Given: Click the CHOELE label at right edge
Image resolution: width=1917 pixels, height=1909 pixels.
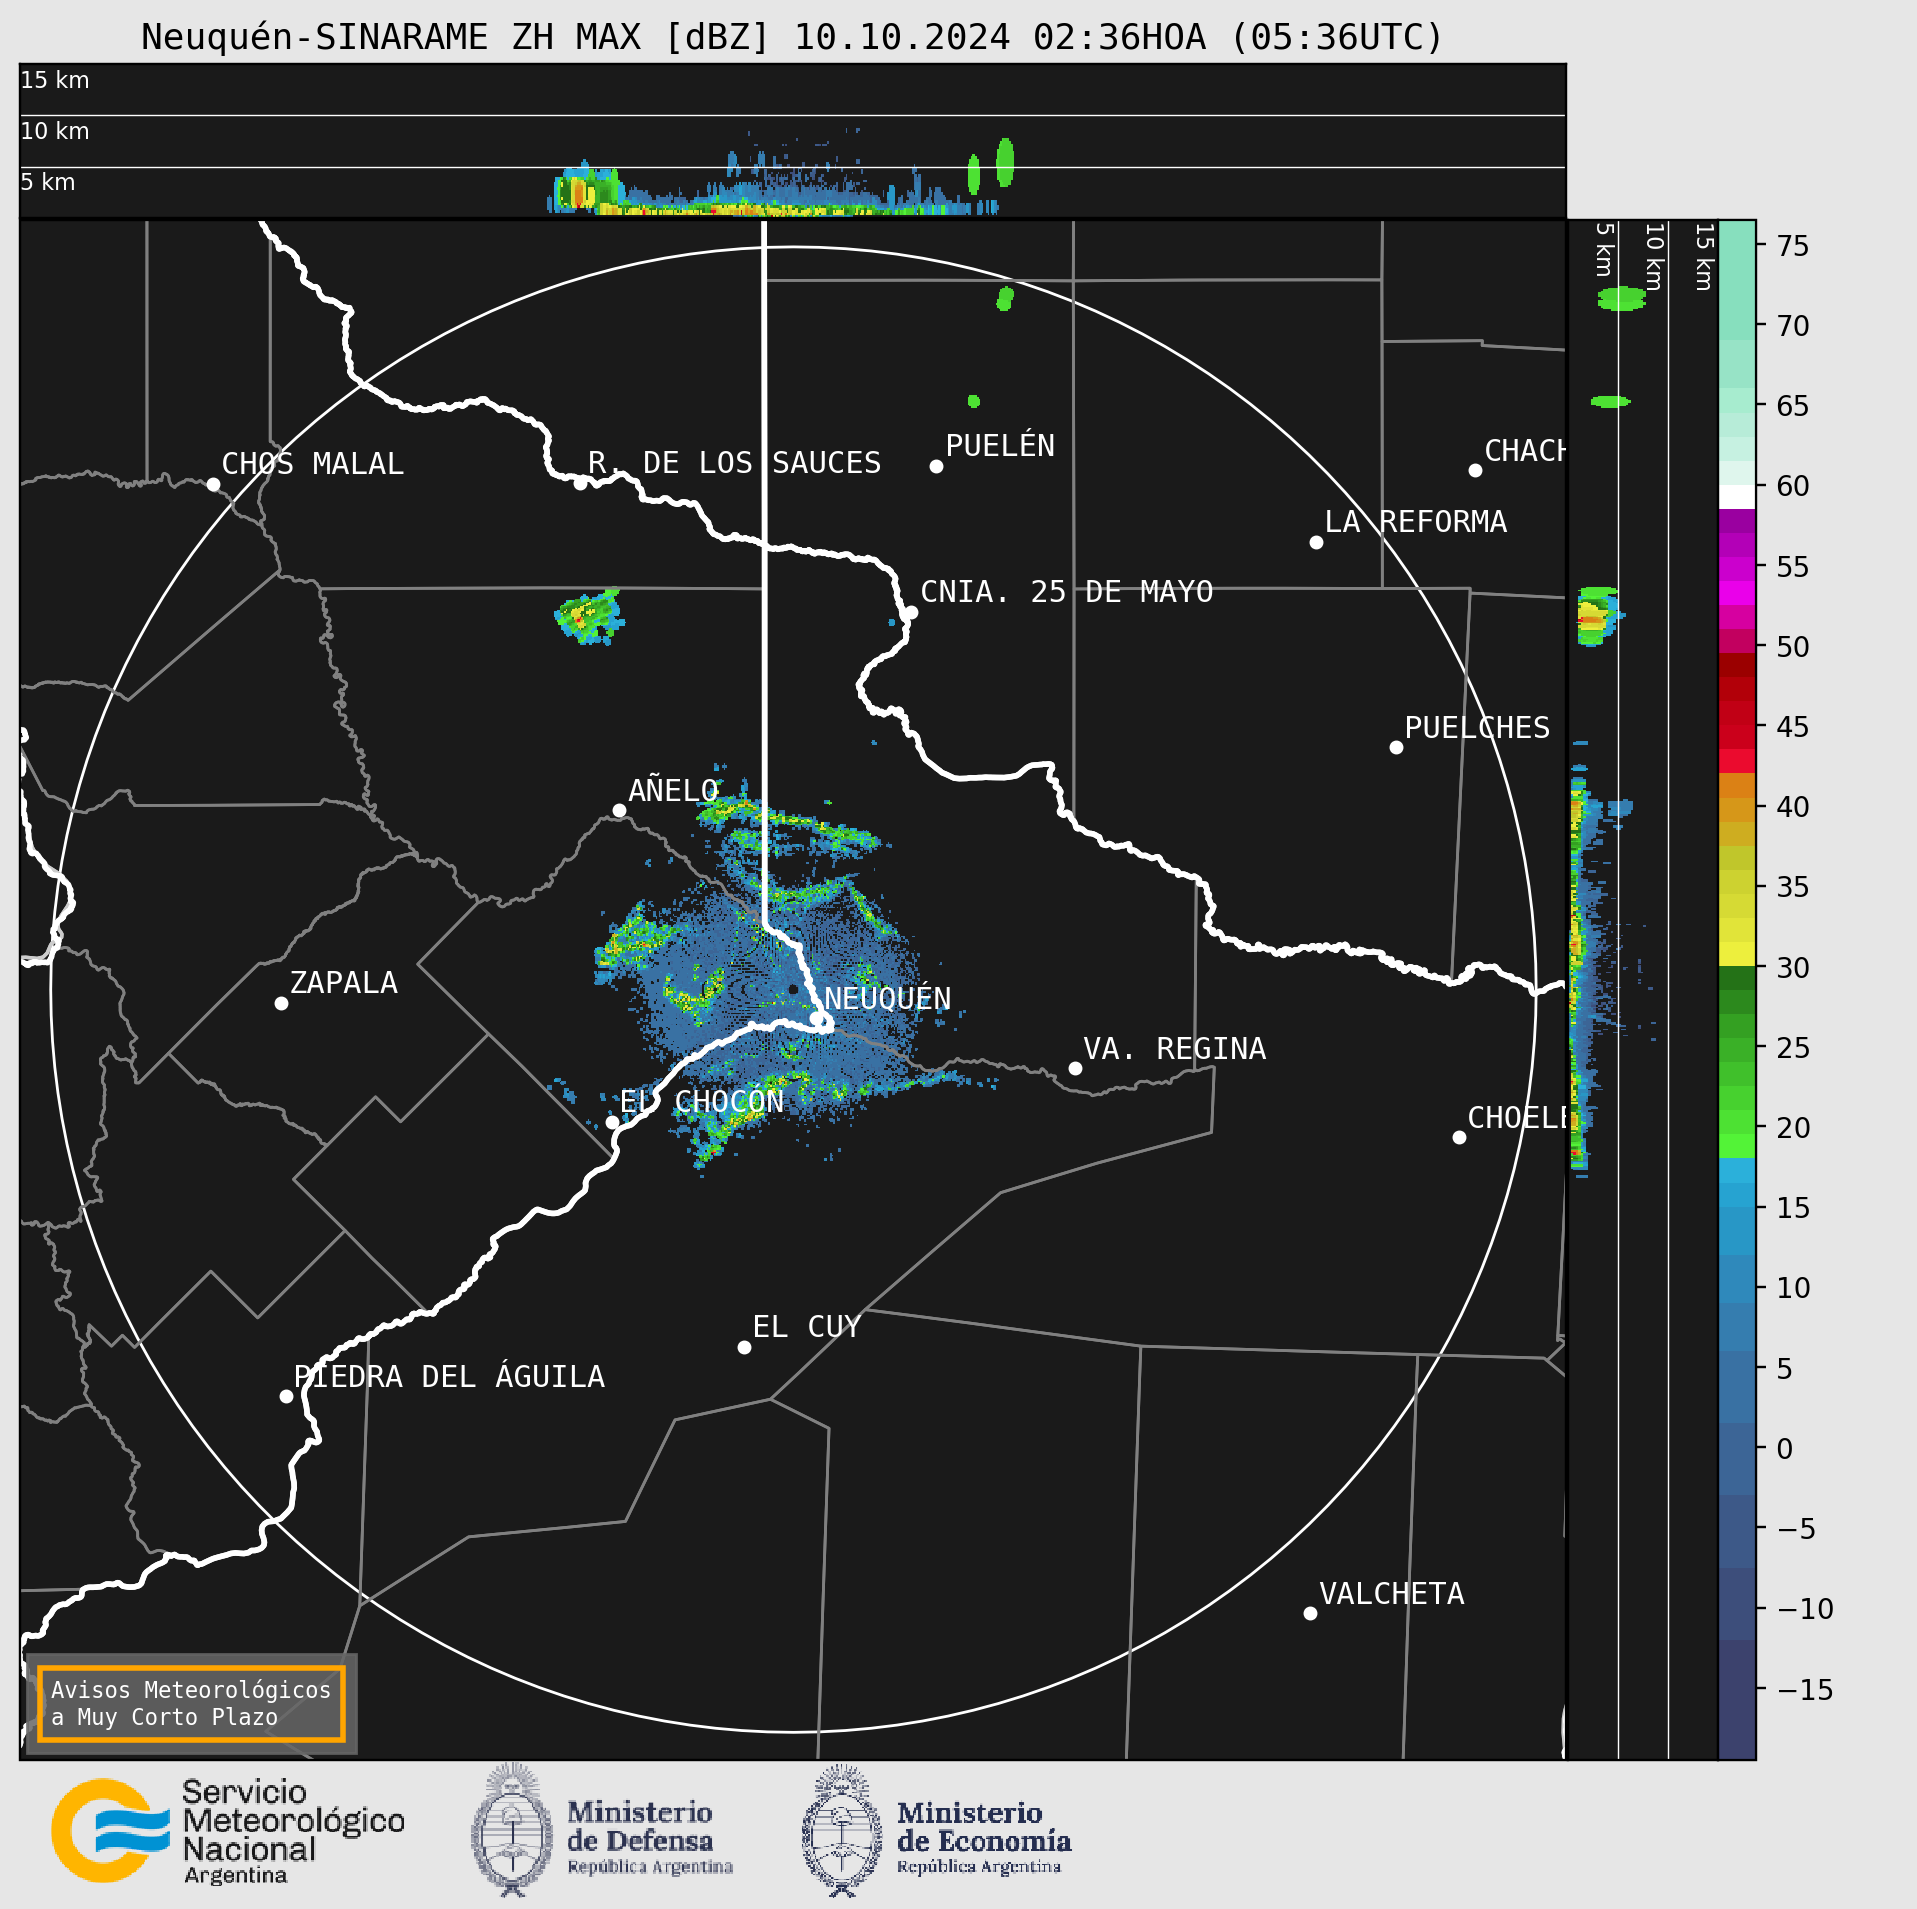Looking at the screenshot, I should click(x=1515, y=1118).
